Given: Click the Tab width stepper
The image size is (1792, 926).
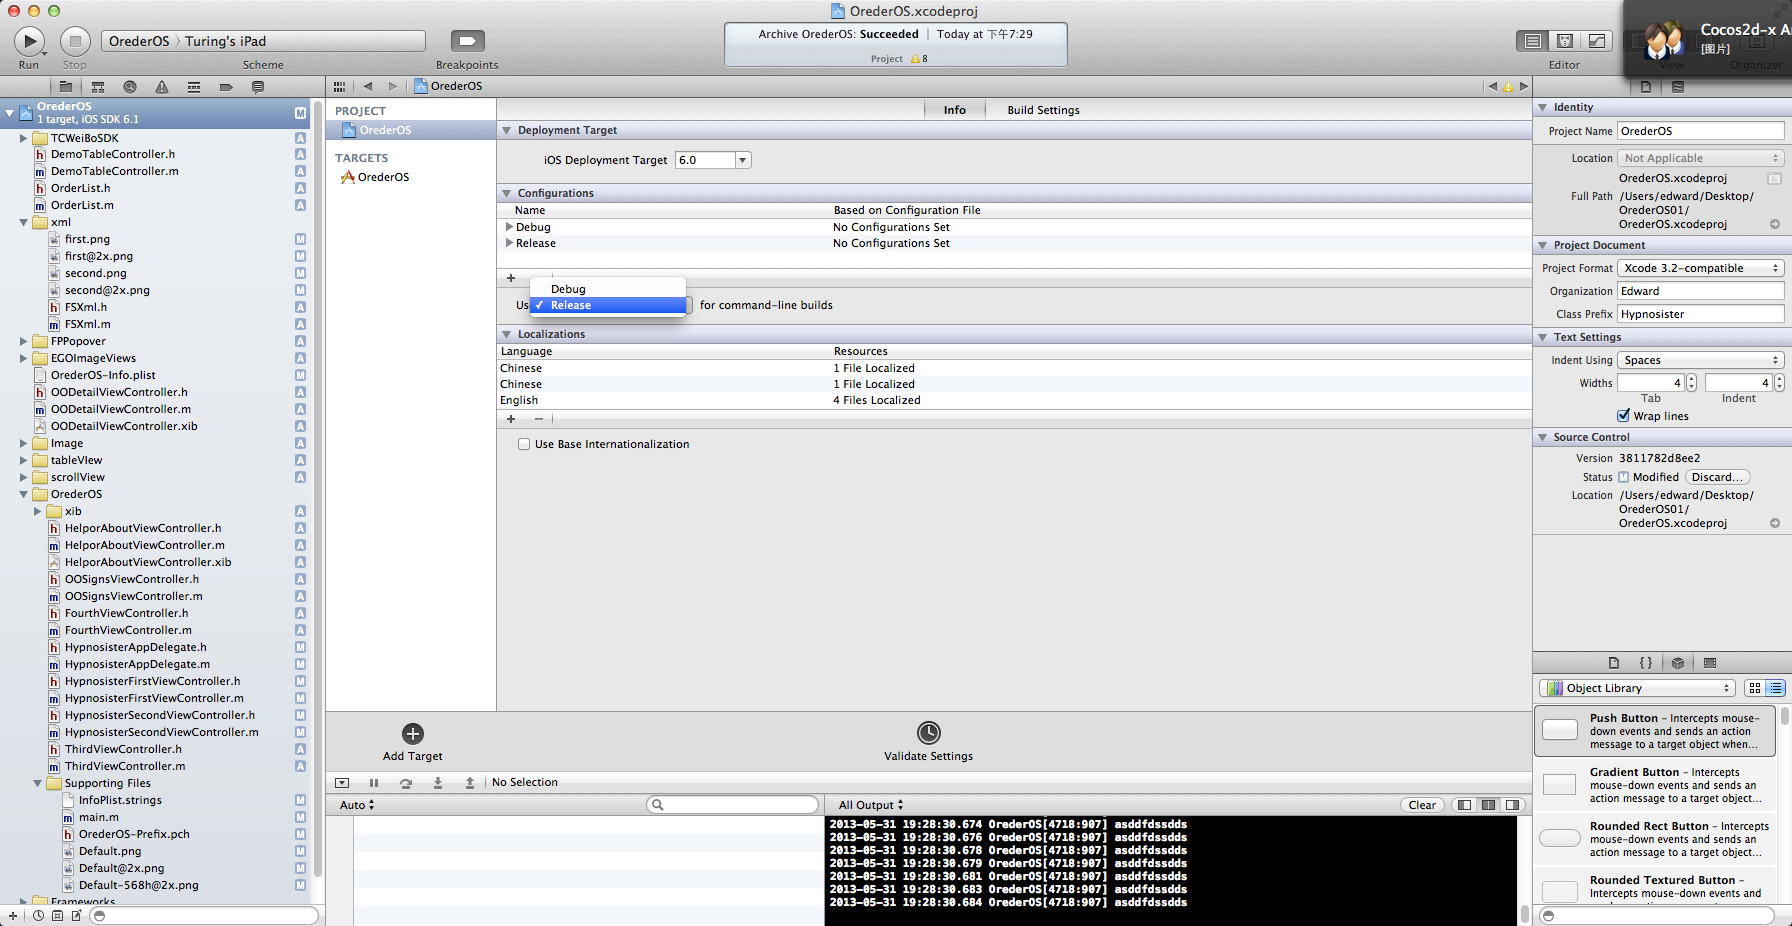Looking at the screenshot, I should 1691,382.
